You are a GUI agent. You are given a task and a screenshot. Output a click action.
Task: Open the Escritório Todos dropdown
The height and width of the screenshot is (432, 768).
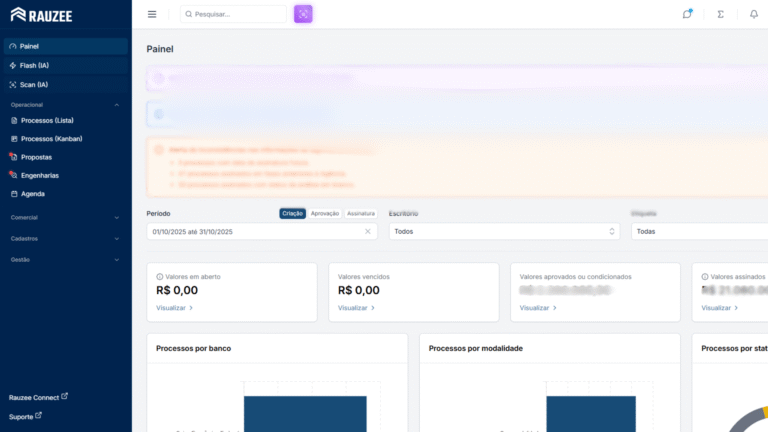pos(504,232)
